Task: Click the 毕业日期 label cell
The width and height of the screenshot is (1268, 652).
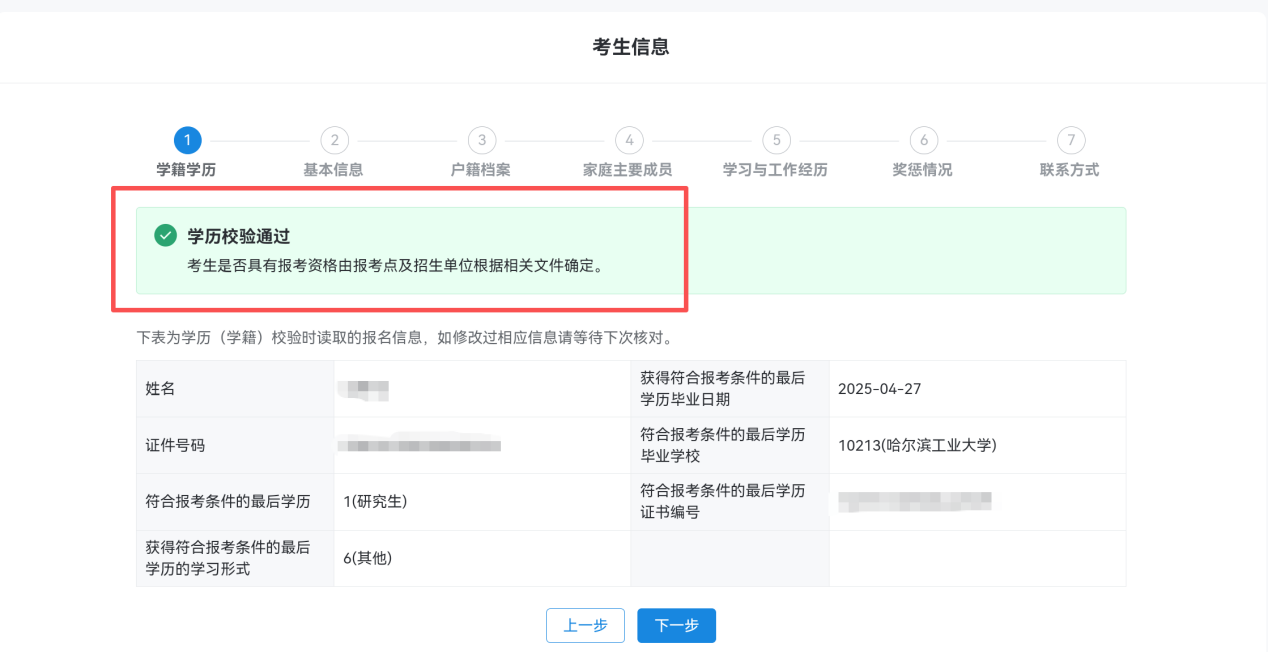Action: (730, 389)
